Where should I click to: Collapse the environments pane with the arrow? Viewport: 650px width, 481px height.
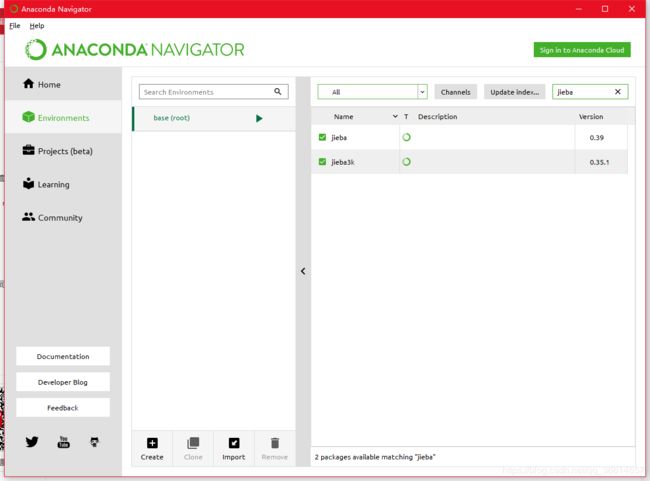coord(303,271)
